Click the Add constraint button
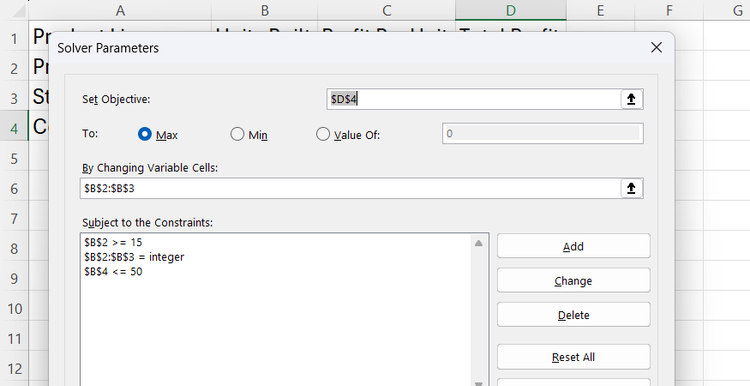 click(574, 246)
